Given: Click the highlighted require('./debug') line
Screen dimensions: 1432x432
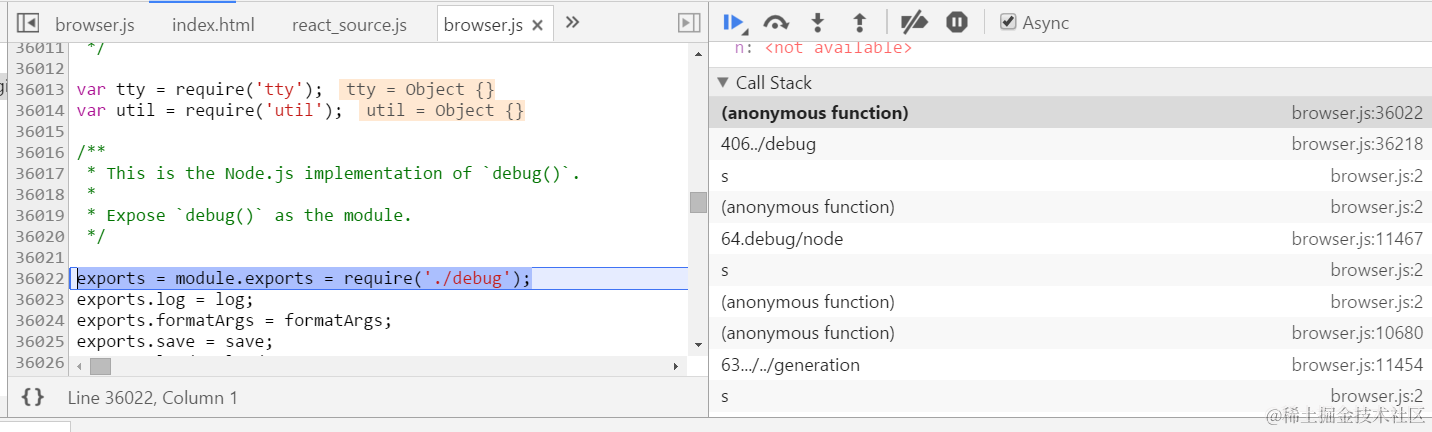Looking at the screenshot, I should 304,278.
